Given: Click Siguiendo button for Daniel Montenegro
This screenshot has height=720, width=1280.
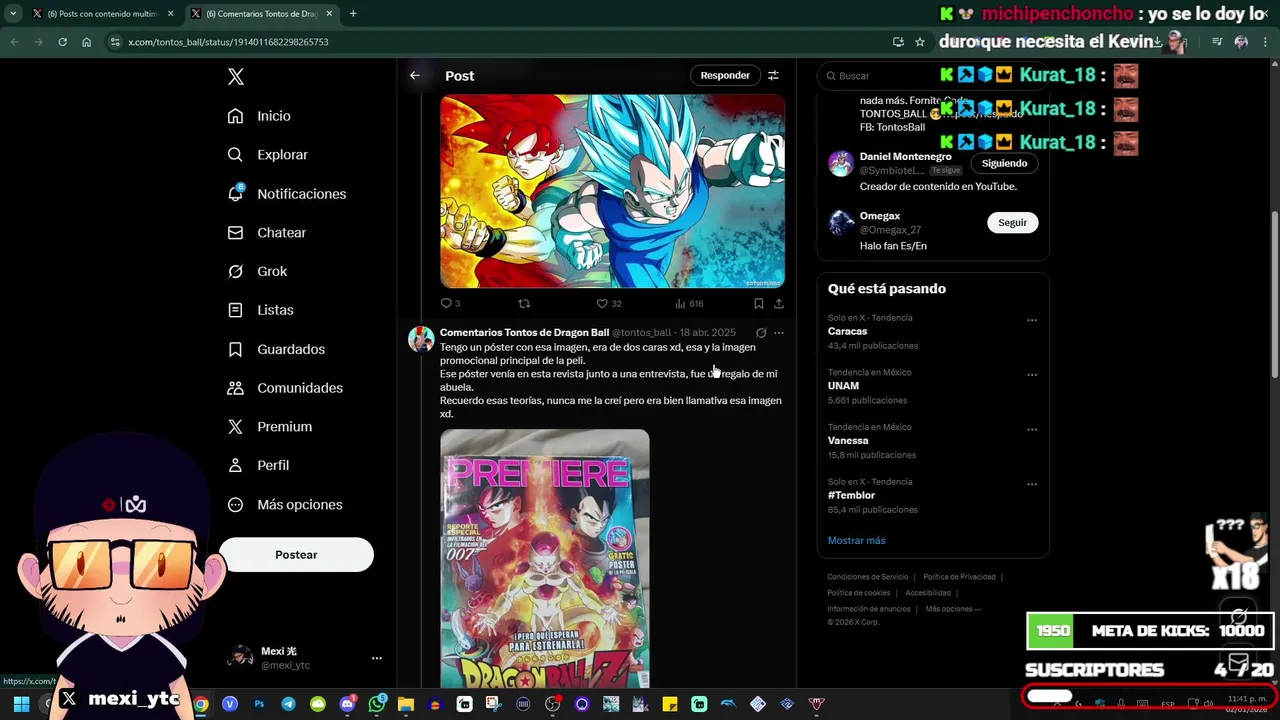Looking at the screenshot, I should [x=1004, y=163].
